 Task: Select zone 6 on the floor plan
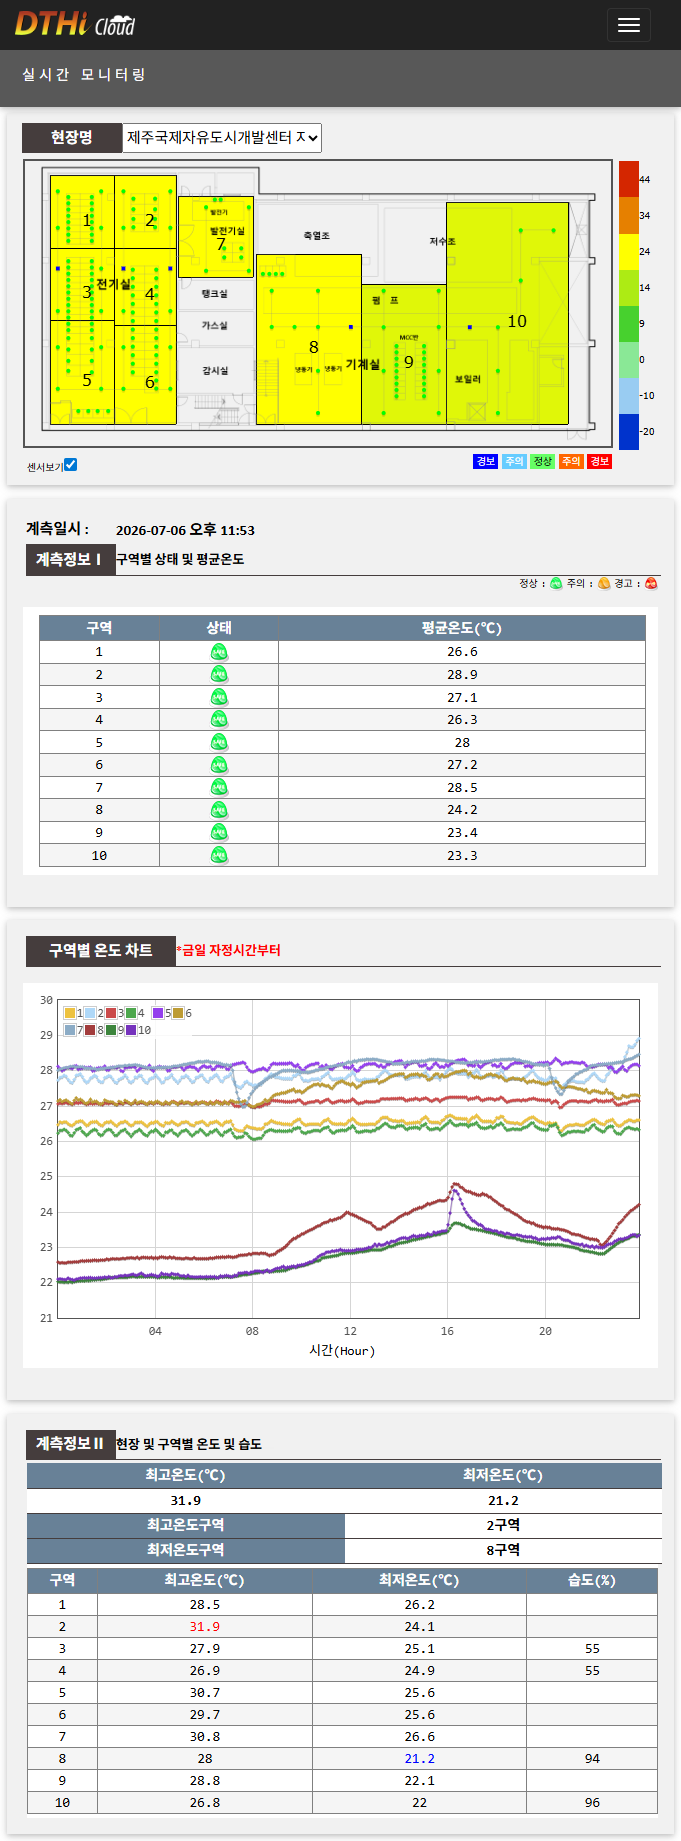(145, 375)
